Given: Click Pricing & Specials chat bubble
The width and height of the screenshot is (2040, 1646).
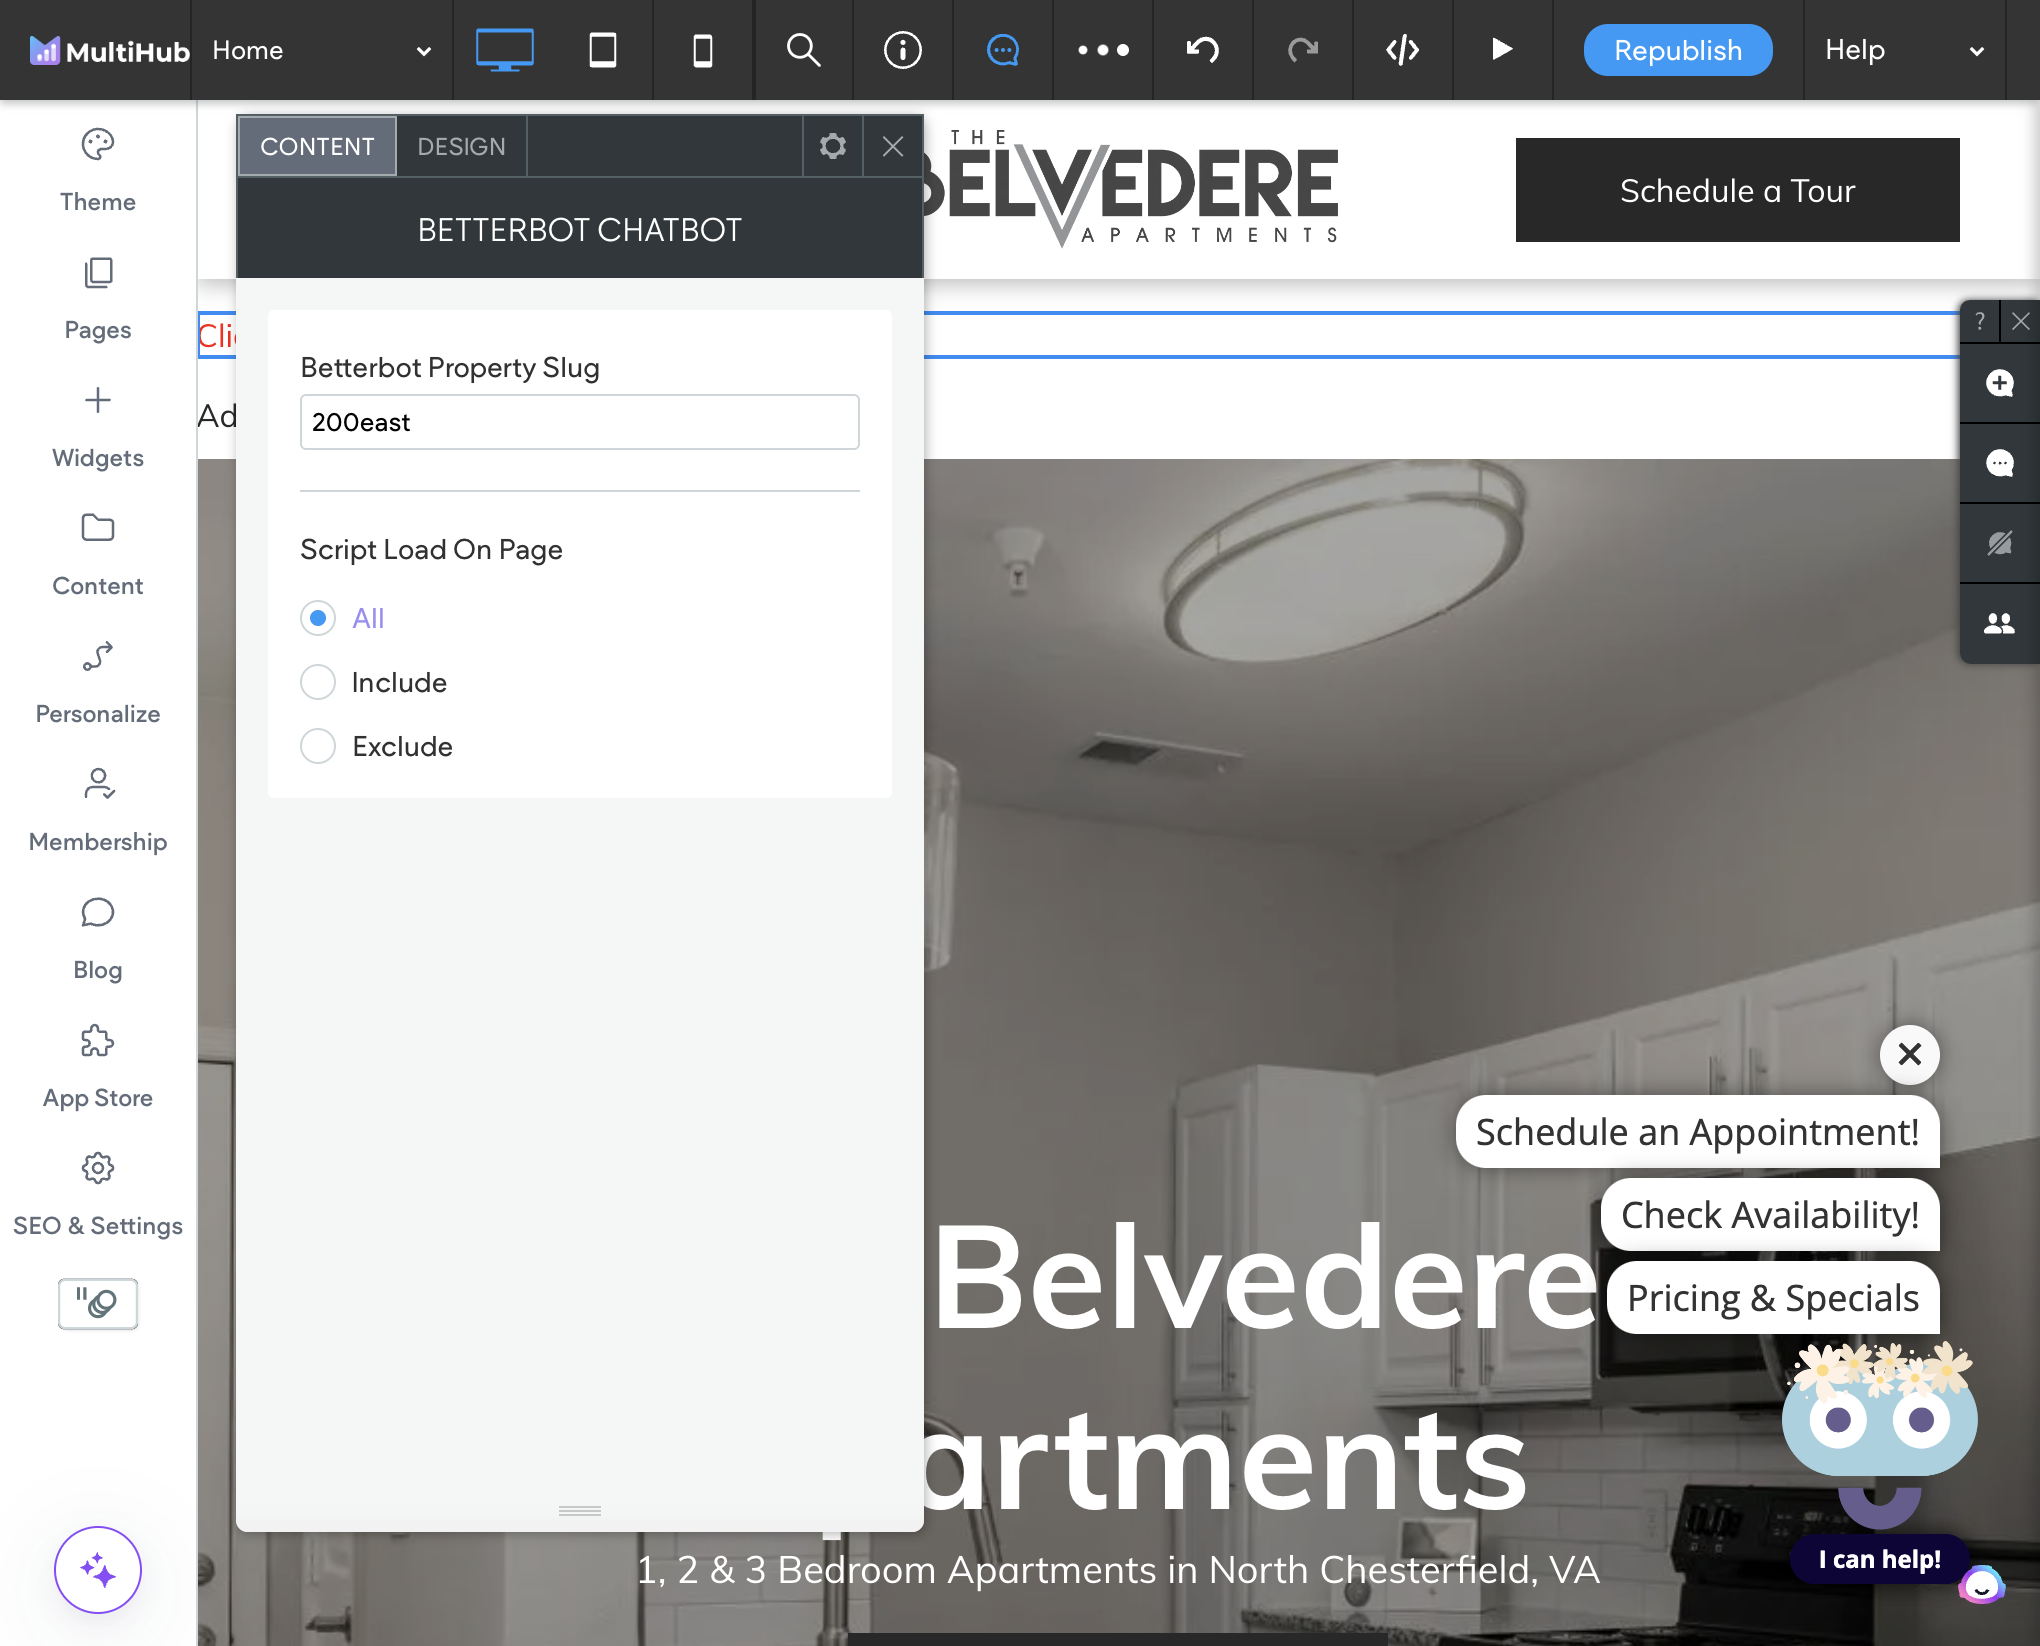Looking at the screenshot, I should pos(1772,1298).
